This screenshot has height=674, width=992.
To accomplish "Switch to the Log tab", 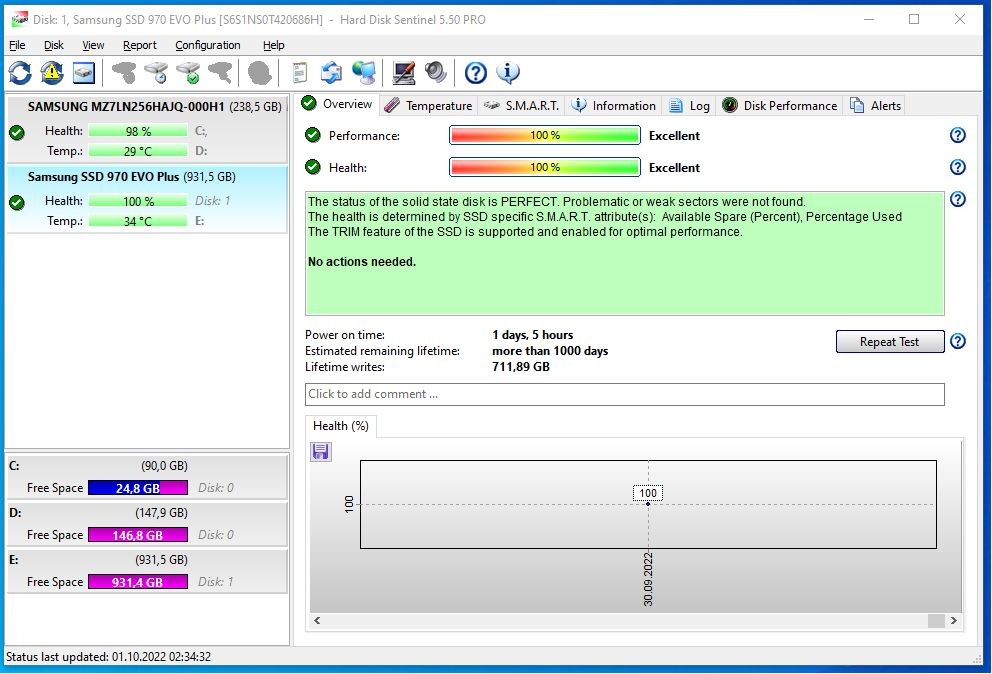I will (689, 106).
